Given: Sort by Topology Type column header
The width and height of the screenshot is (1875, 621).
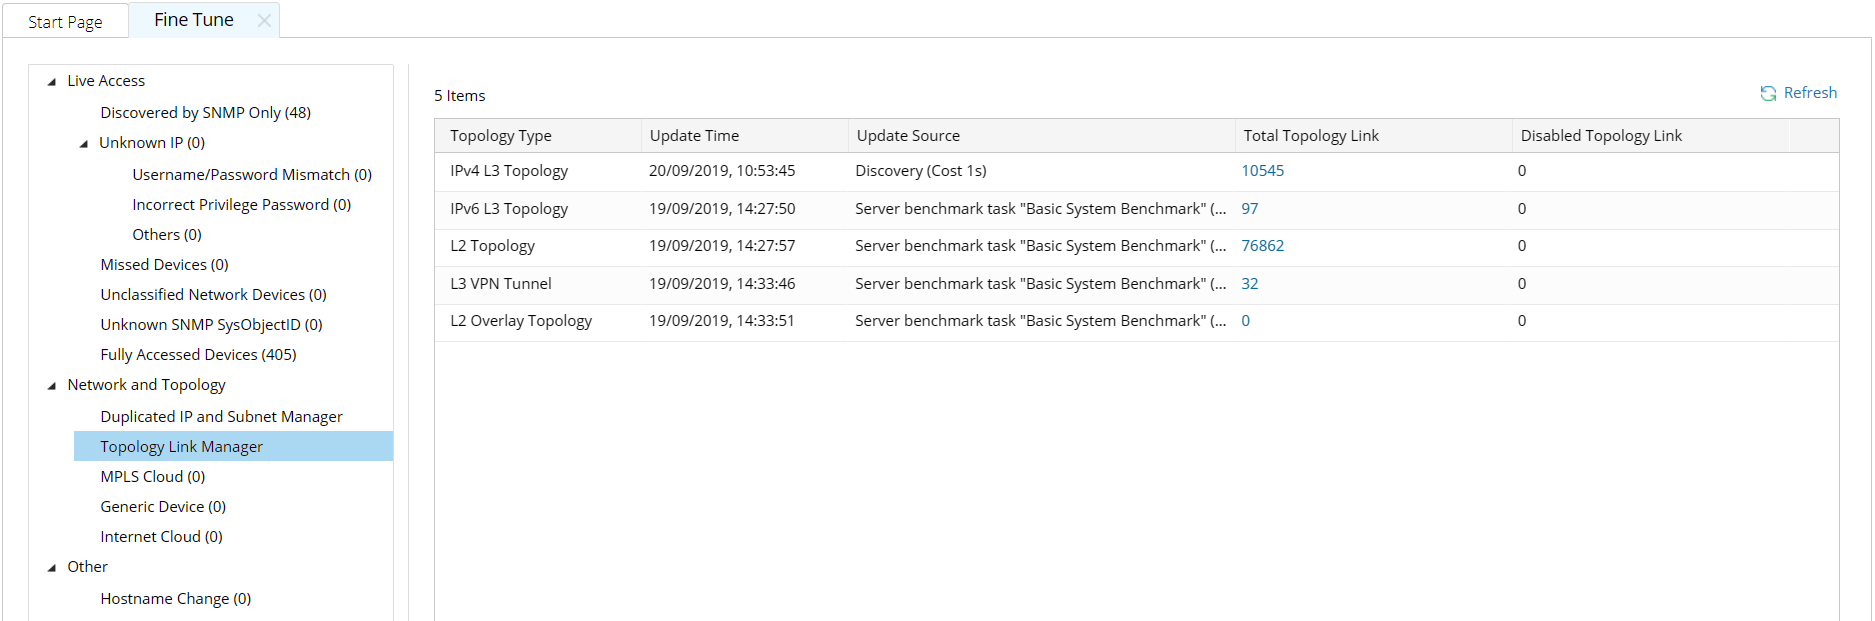Looking at the screenshot, I should [x=500, y=136].
